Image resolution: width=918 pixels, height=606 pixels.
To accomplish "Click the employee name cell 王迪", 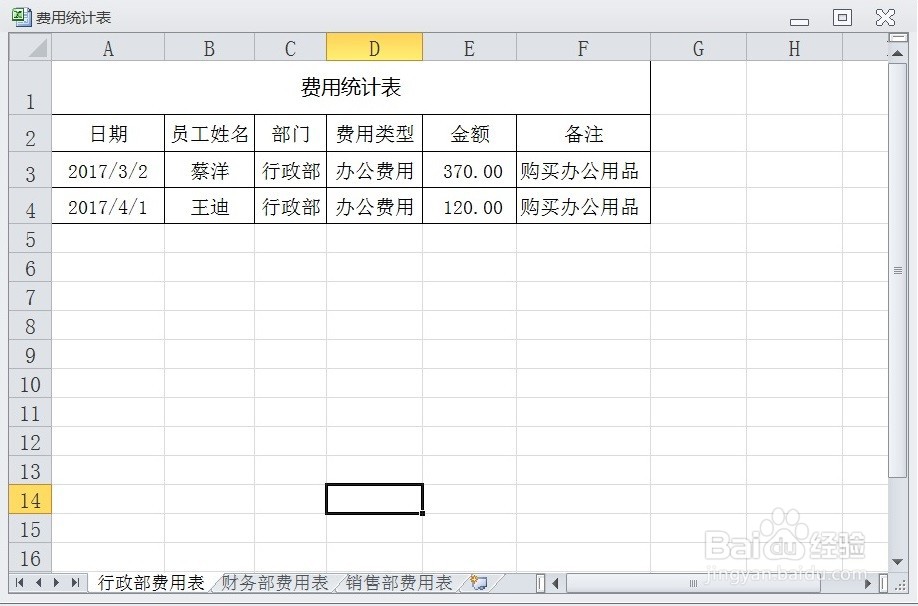I will coord(209,206).
